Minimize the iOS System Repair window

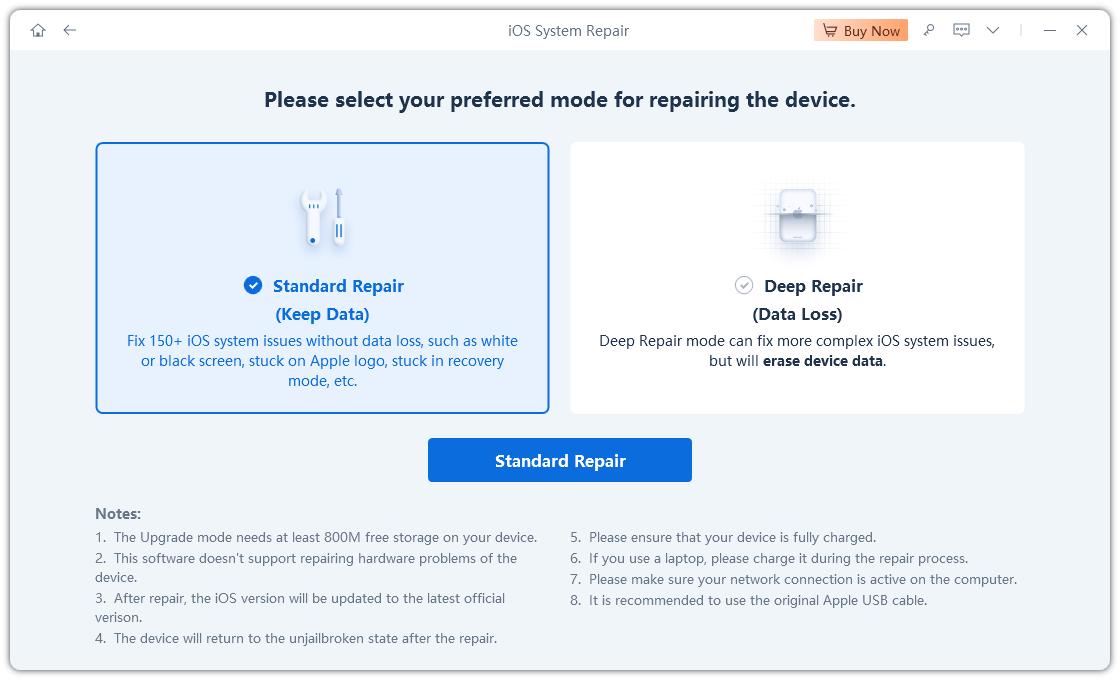1050,31
